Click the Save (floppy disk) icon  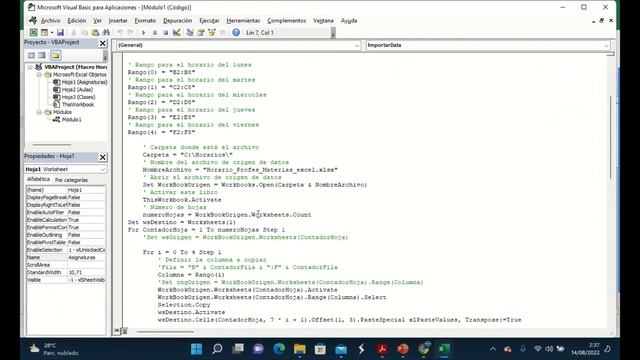(60, 33)
